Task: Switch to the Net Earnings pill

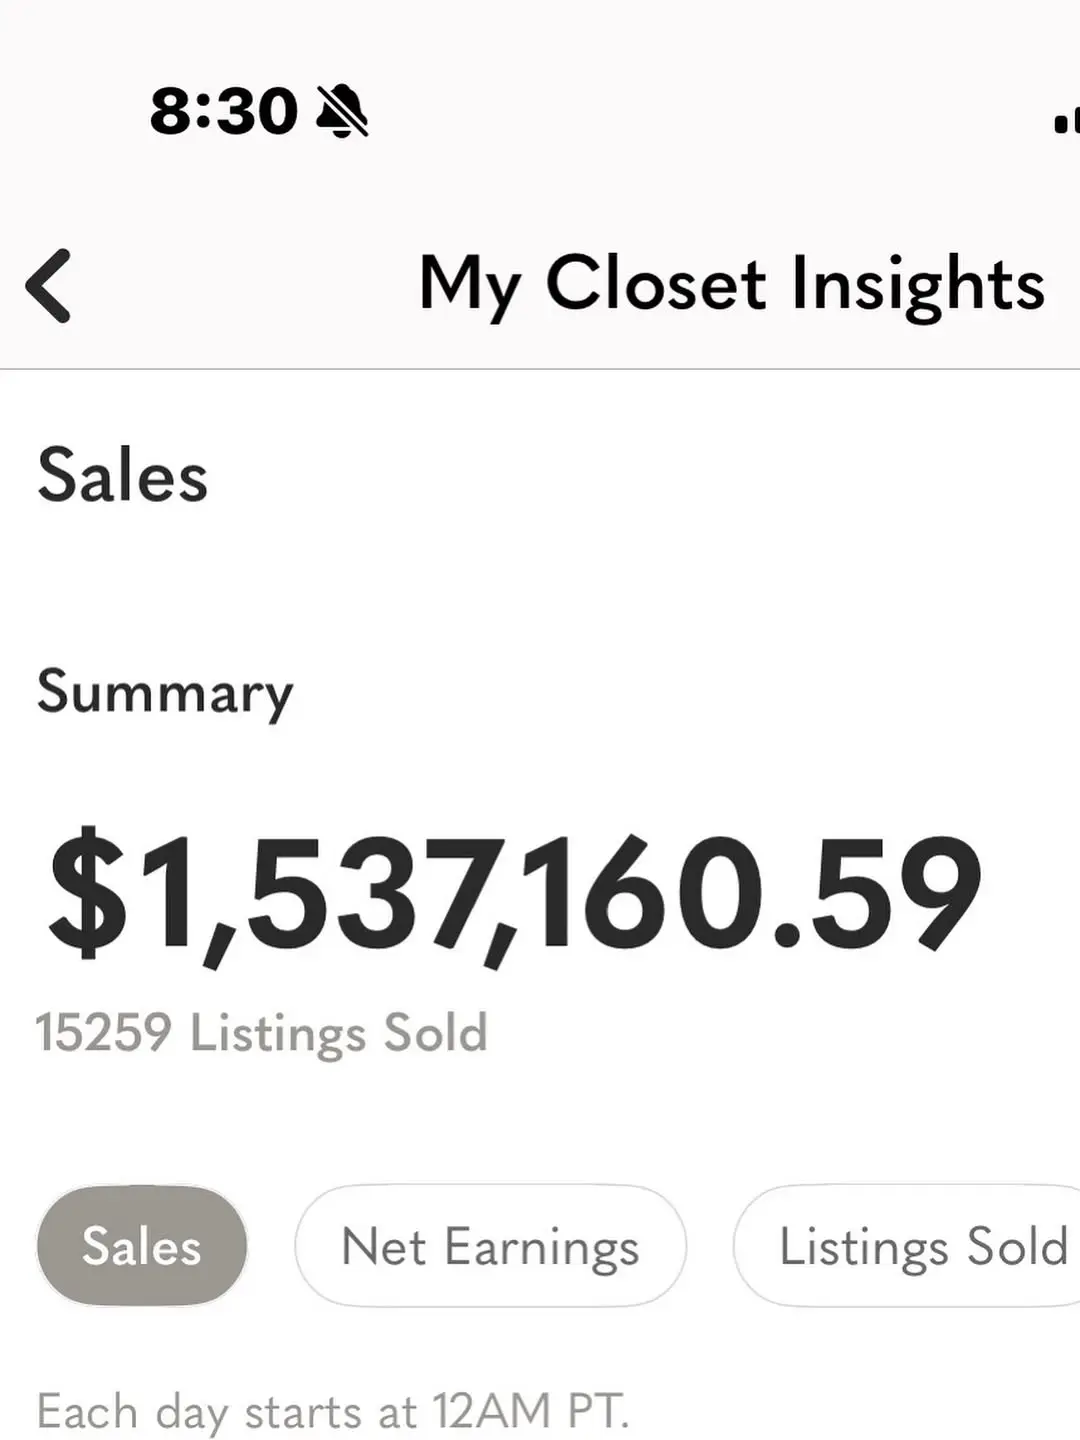Action: (490, 1246)
